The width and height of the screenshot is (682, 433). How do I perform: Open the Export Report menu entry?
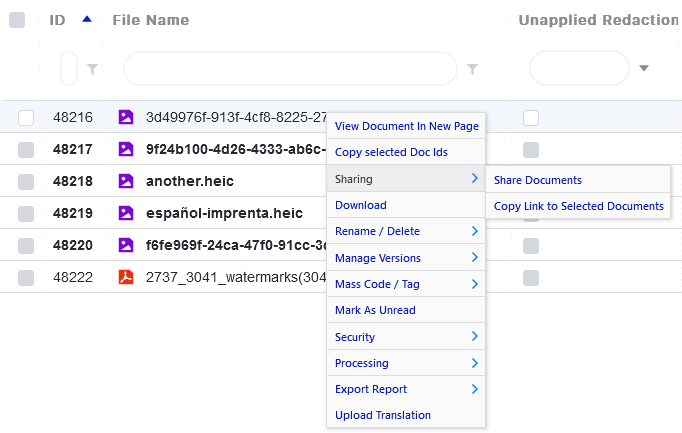(x=406, y=389)
